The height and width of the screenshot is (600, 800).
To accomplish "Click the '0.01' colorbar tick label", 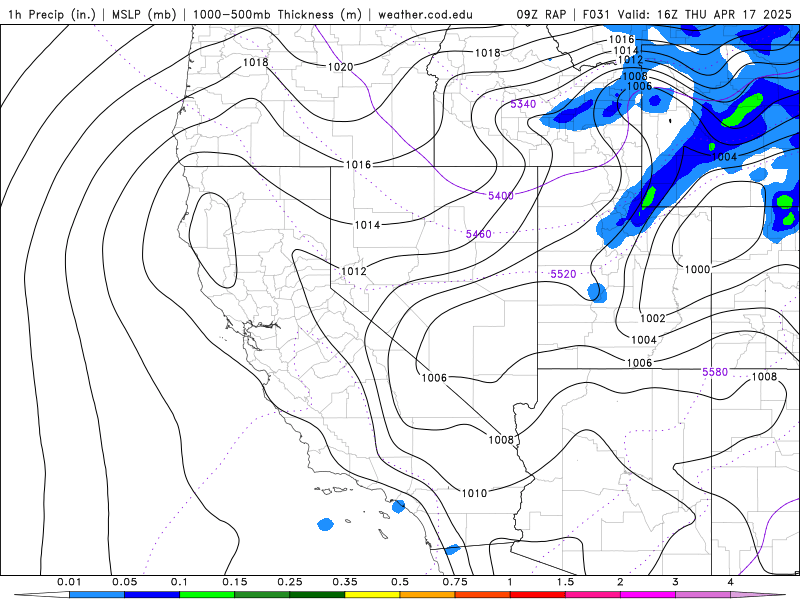I will [x=69, y=582].
